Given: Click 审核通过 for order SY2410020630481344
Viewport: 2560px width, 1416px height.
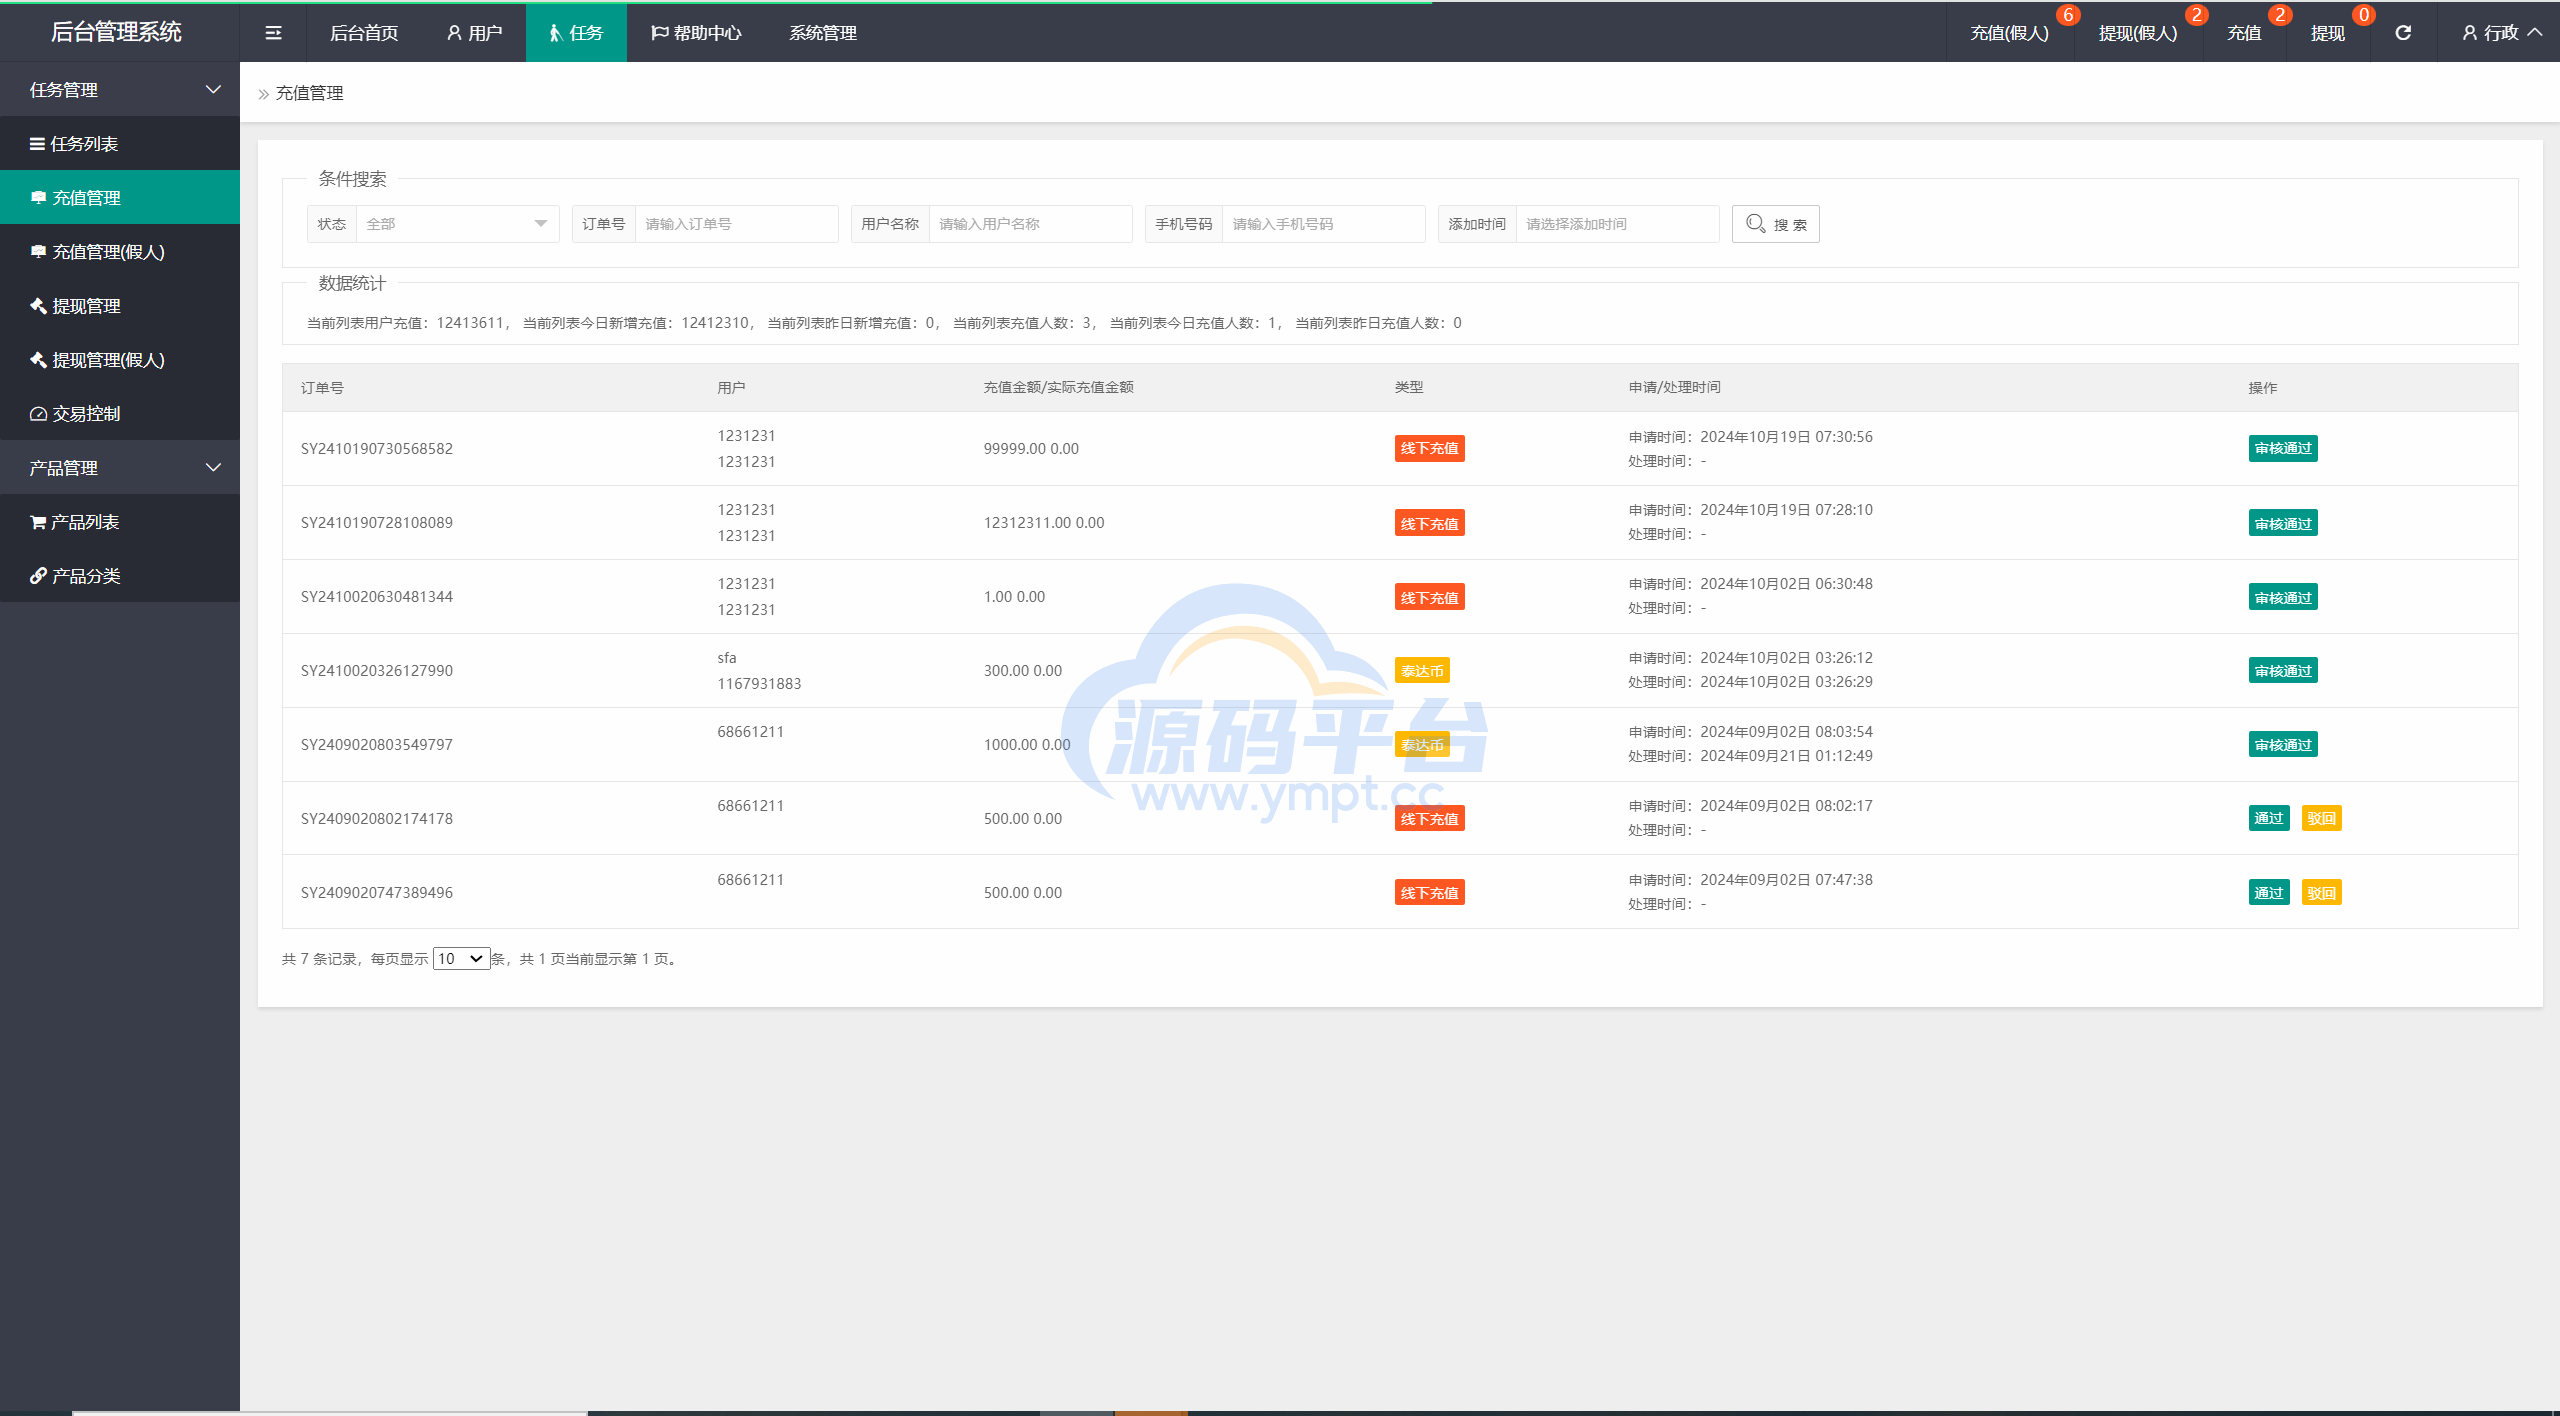Looking at the screenshot, I should tap(2283, 597).
